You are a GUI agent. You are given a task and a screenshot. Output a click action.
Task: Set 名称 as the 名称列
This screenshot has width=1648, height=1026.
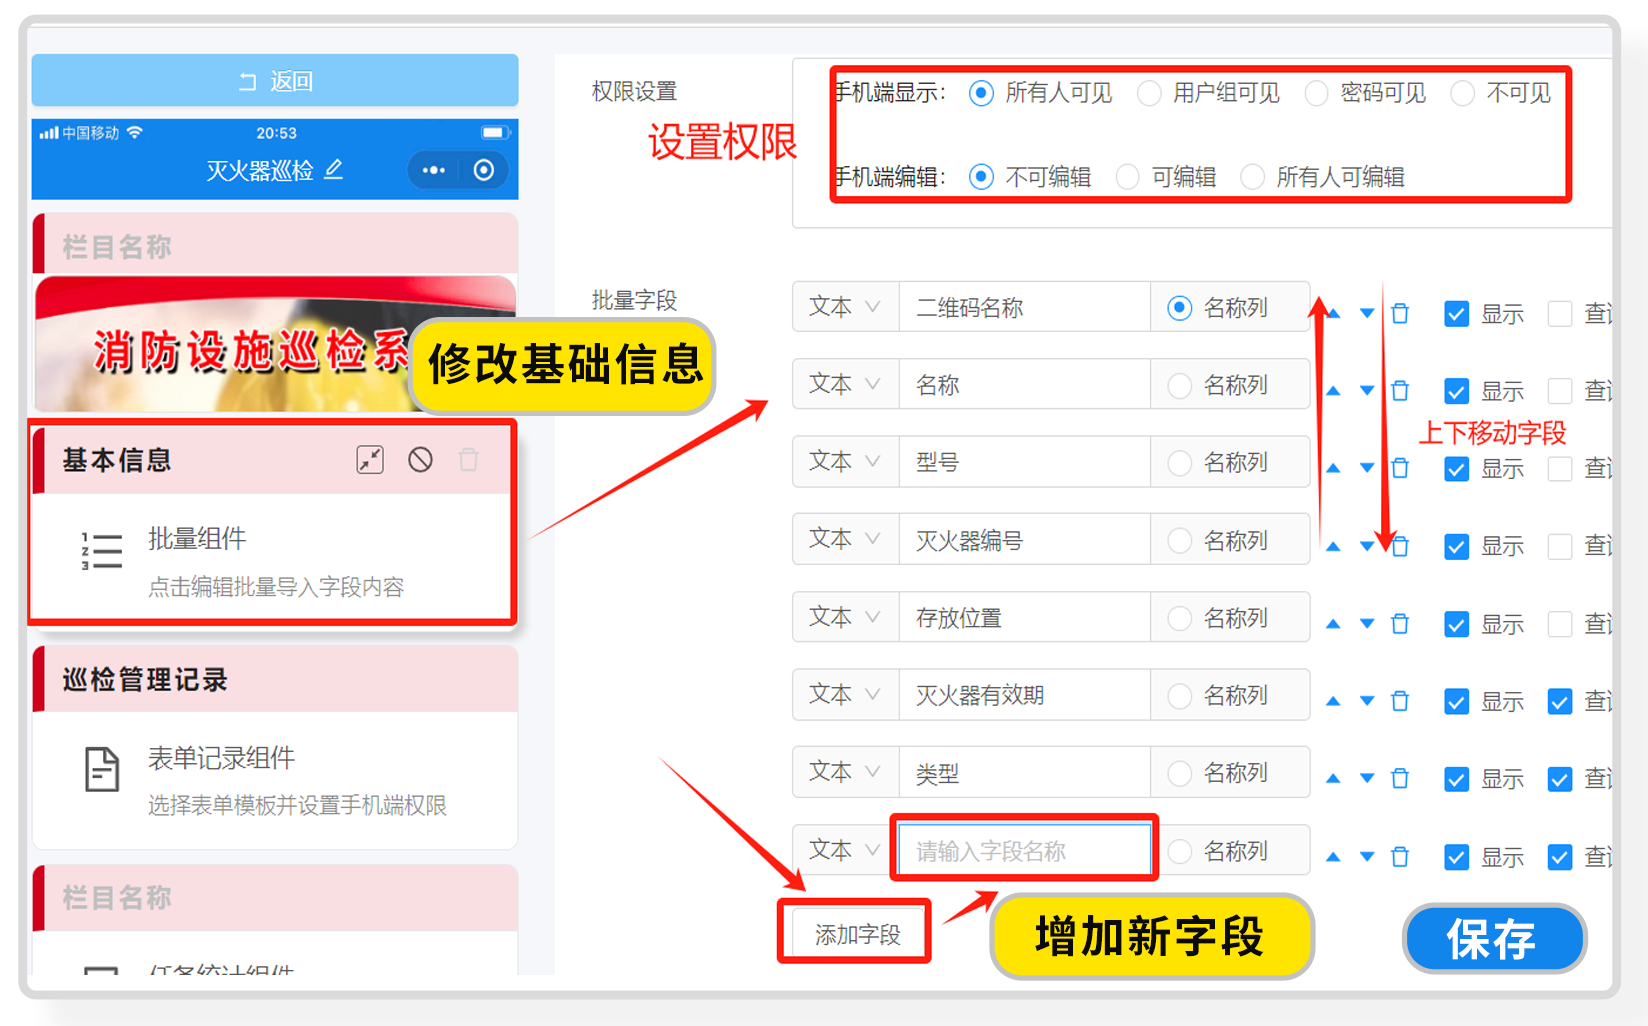[x=1180, y=385]
